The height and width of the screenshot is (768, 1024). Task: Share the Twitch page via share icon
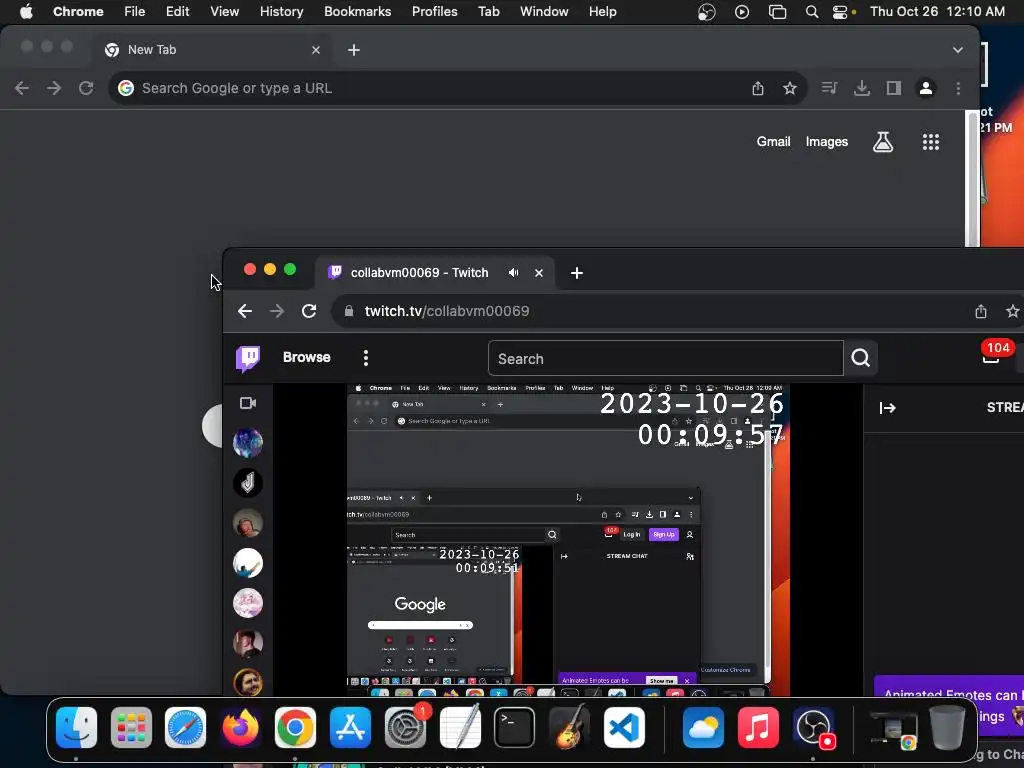pos(981,312)
